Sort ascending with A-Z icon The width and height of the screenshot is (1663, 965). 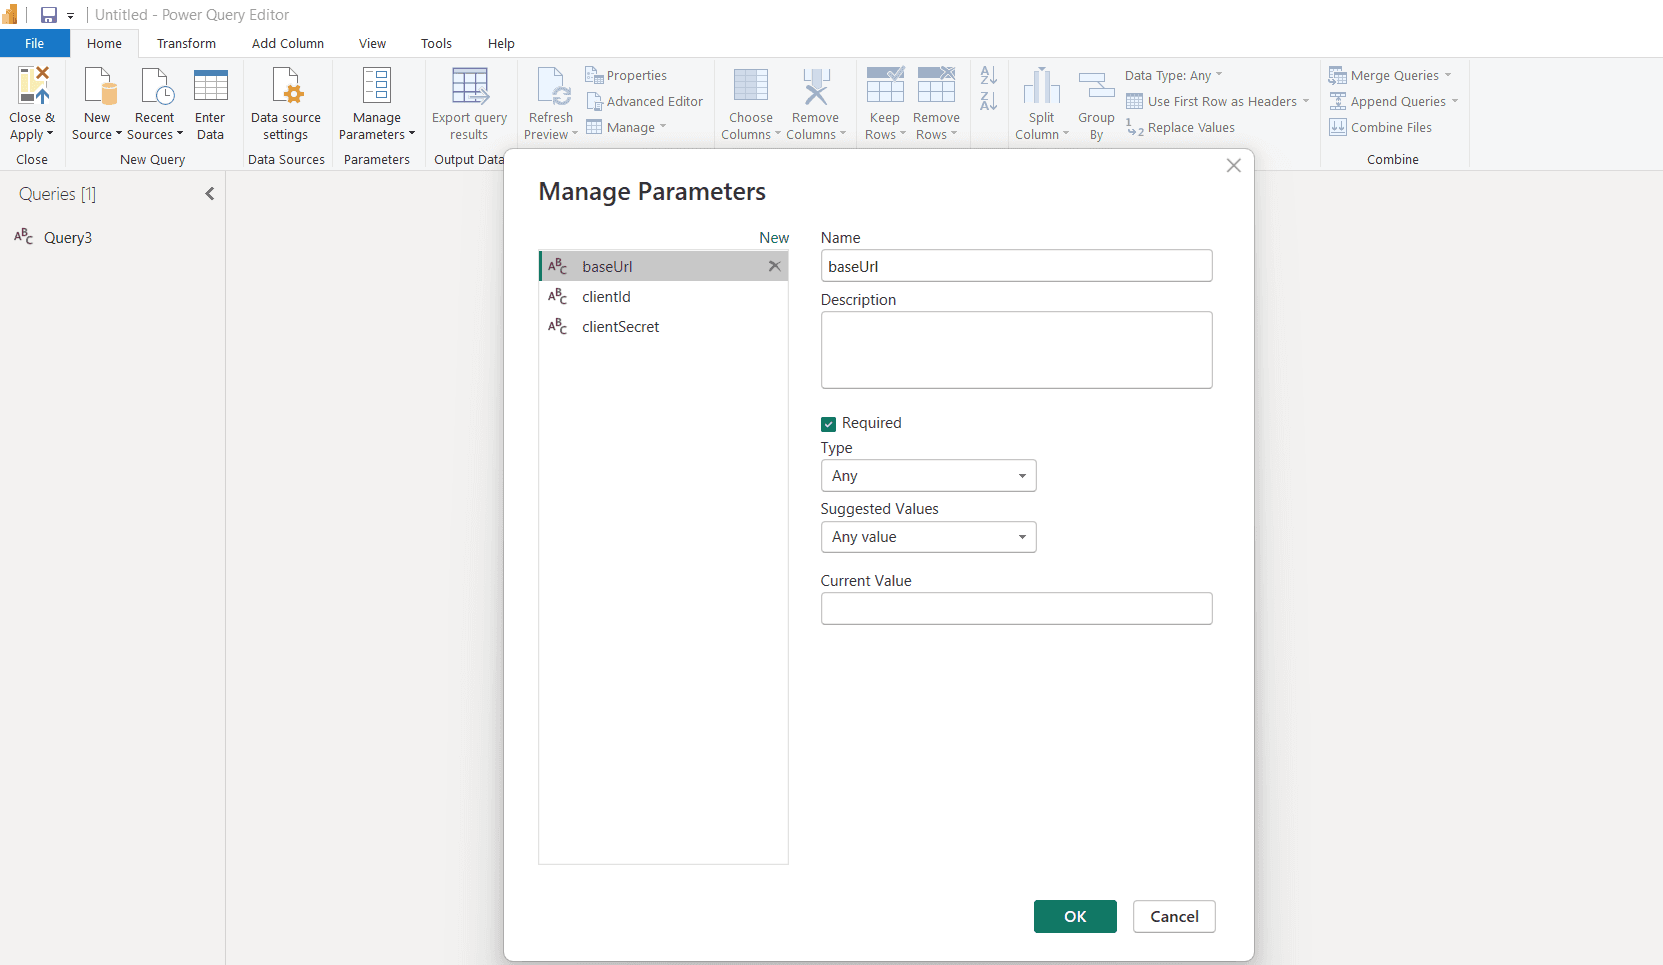tap(989, 75)
